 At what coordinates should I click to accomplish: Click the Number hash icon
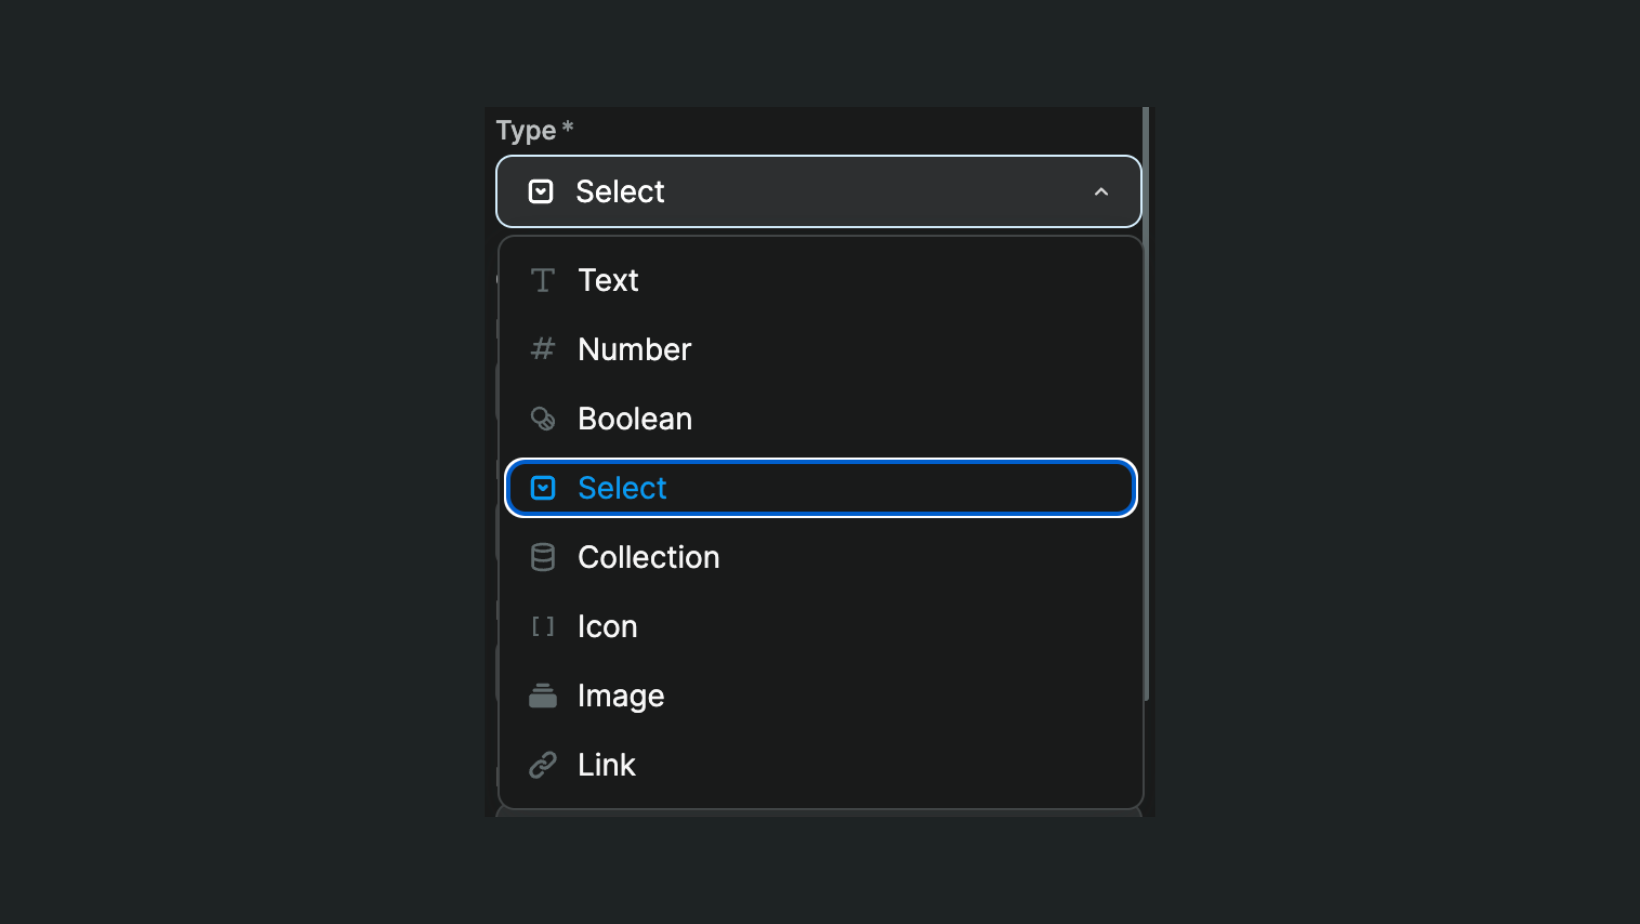click(542, 349)
